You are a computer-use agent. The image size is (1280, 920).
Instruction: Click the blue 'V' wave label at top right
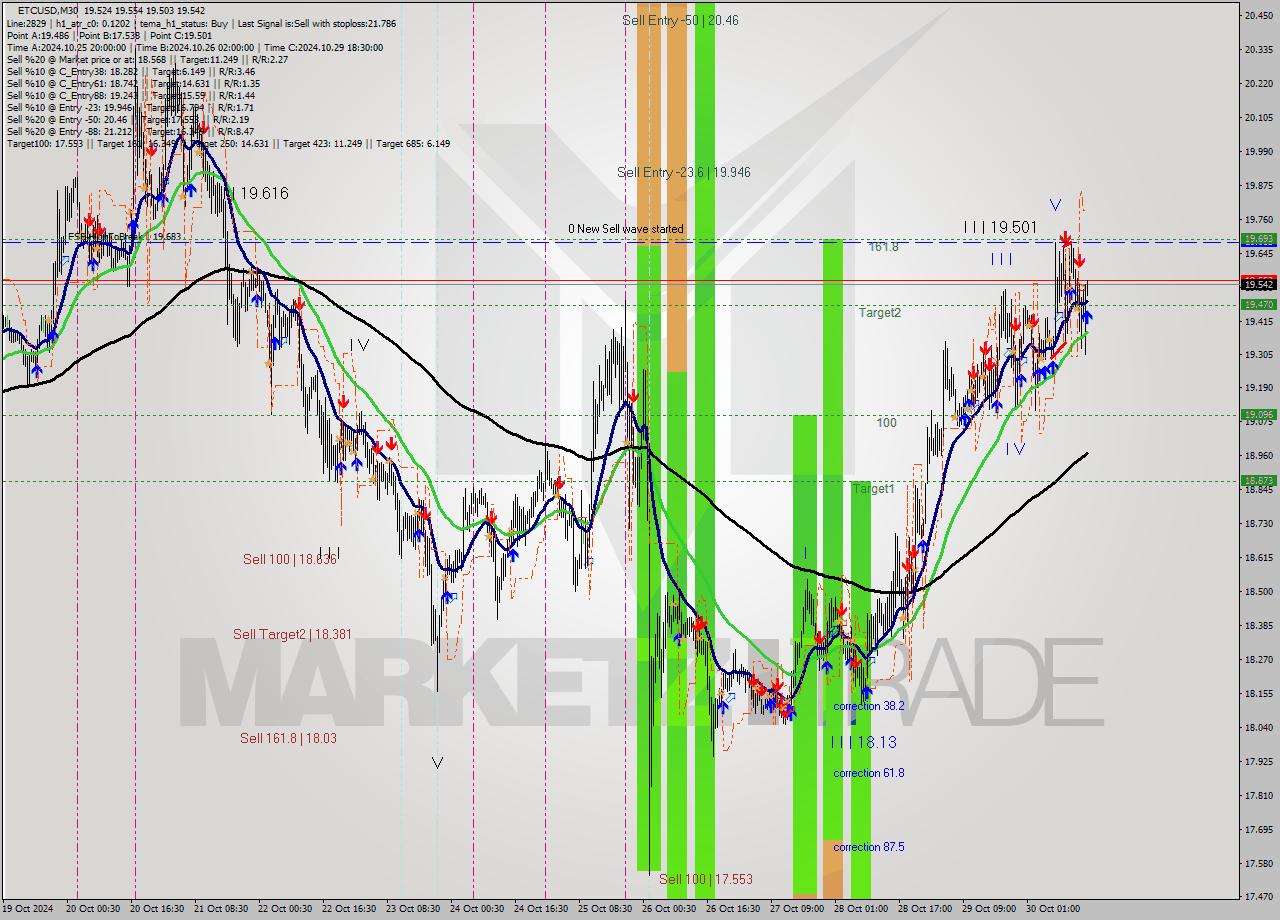tap(1055, 205)
